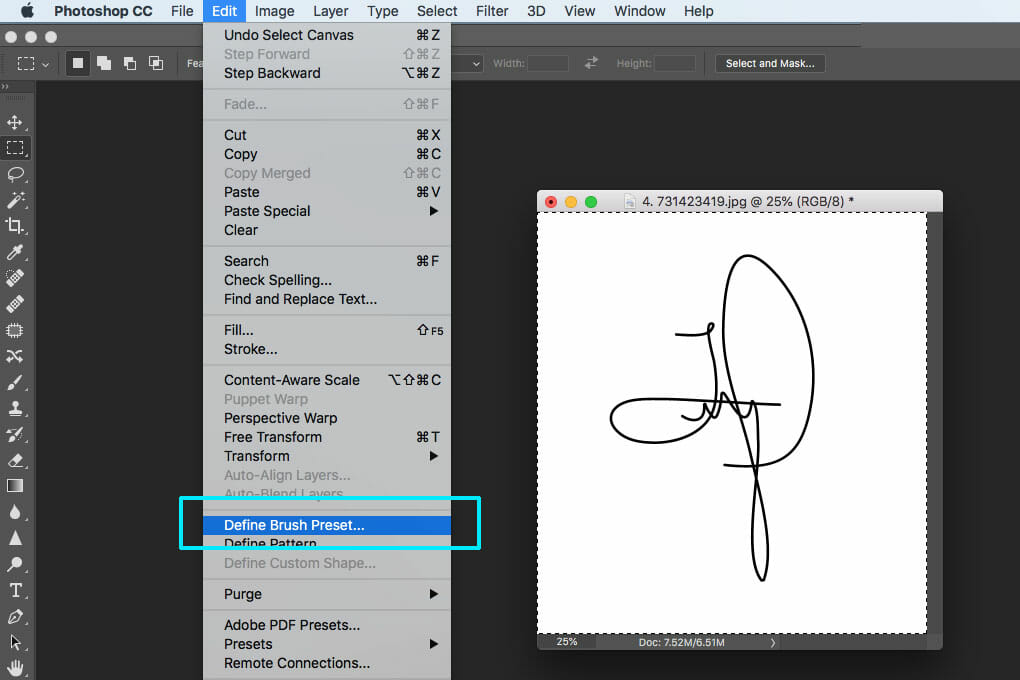Select the Lasso tool

[x=15, y=174]
